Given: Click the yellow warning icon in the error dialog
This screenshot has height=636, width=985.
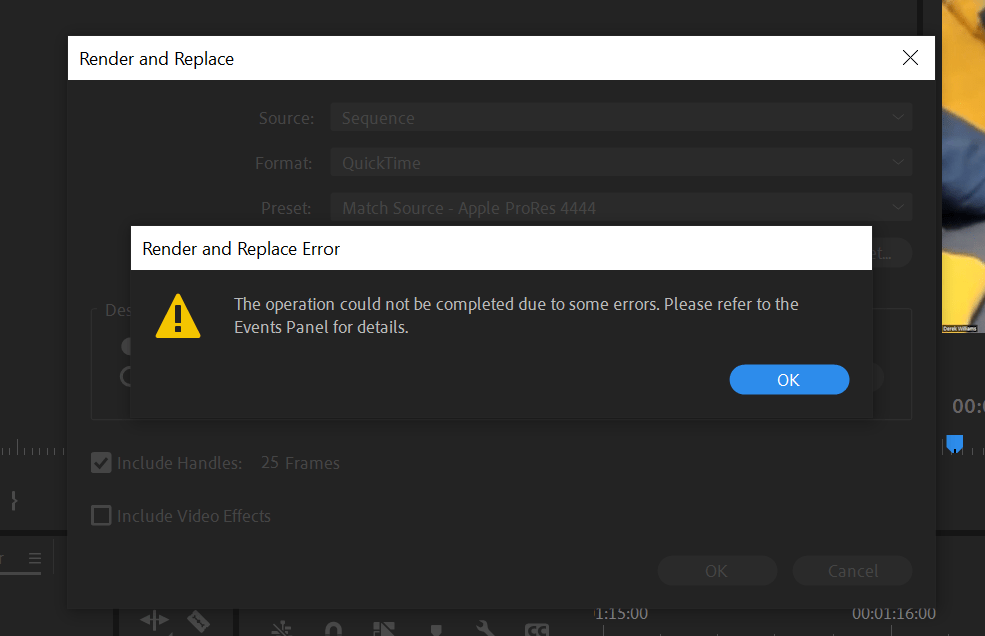Looking at the screenshot, I should pyautogui.click(x=178, y=316).
